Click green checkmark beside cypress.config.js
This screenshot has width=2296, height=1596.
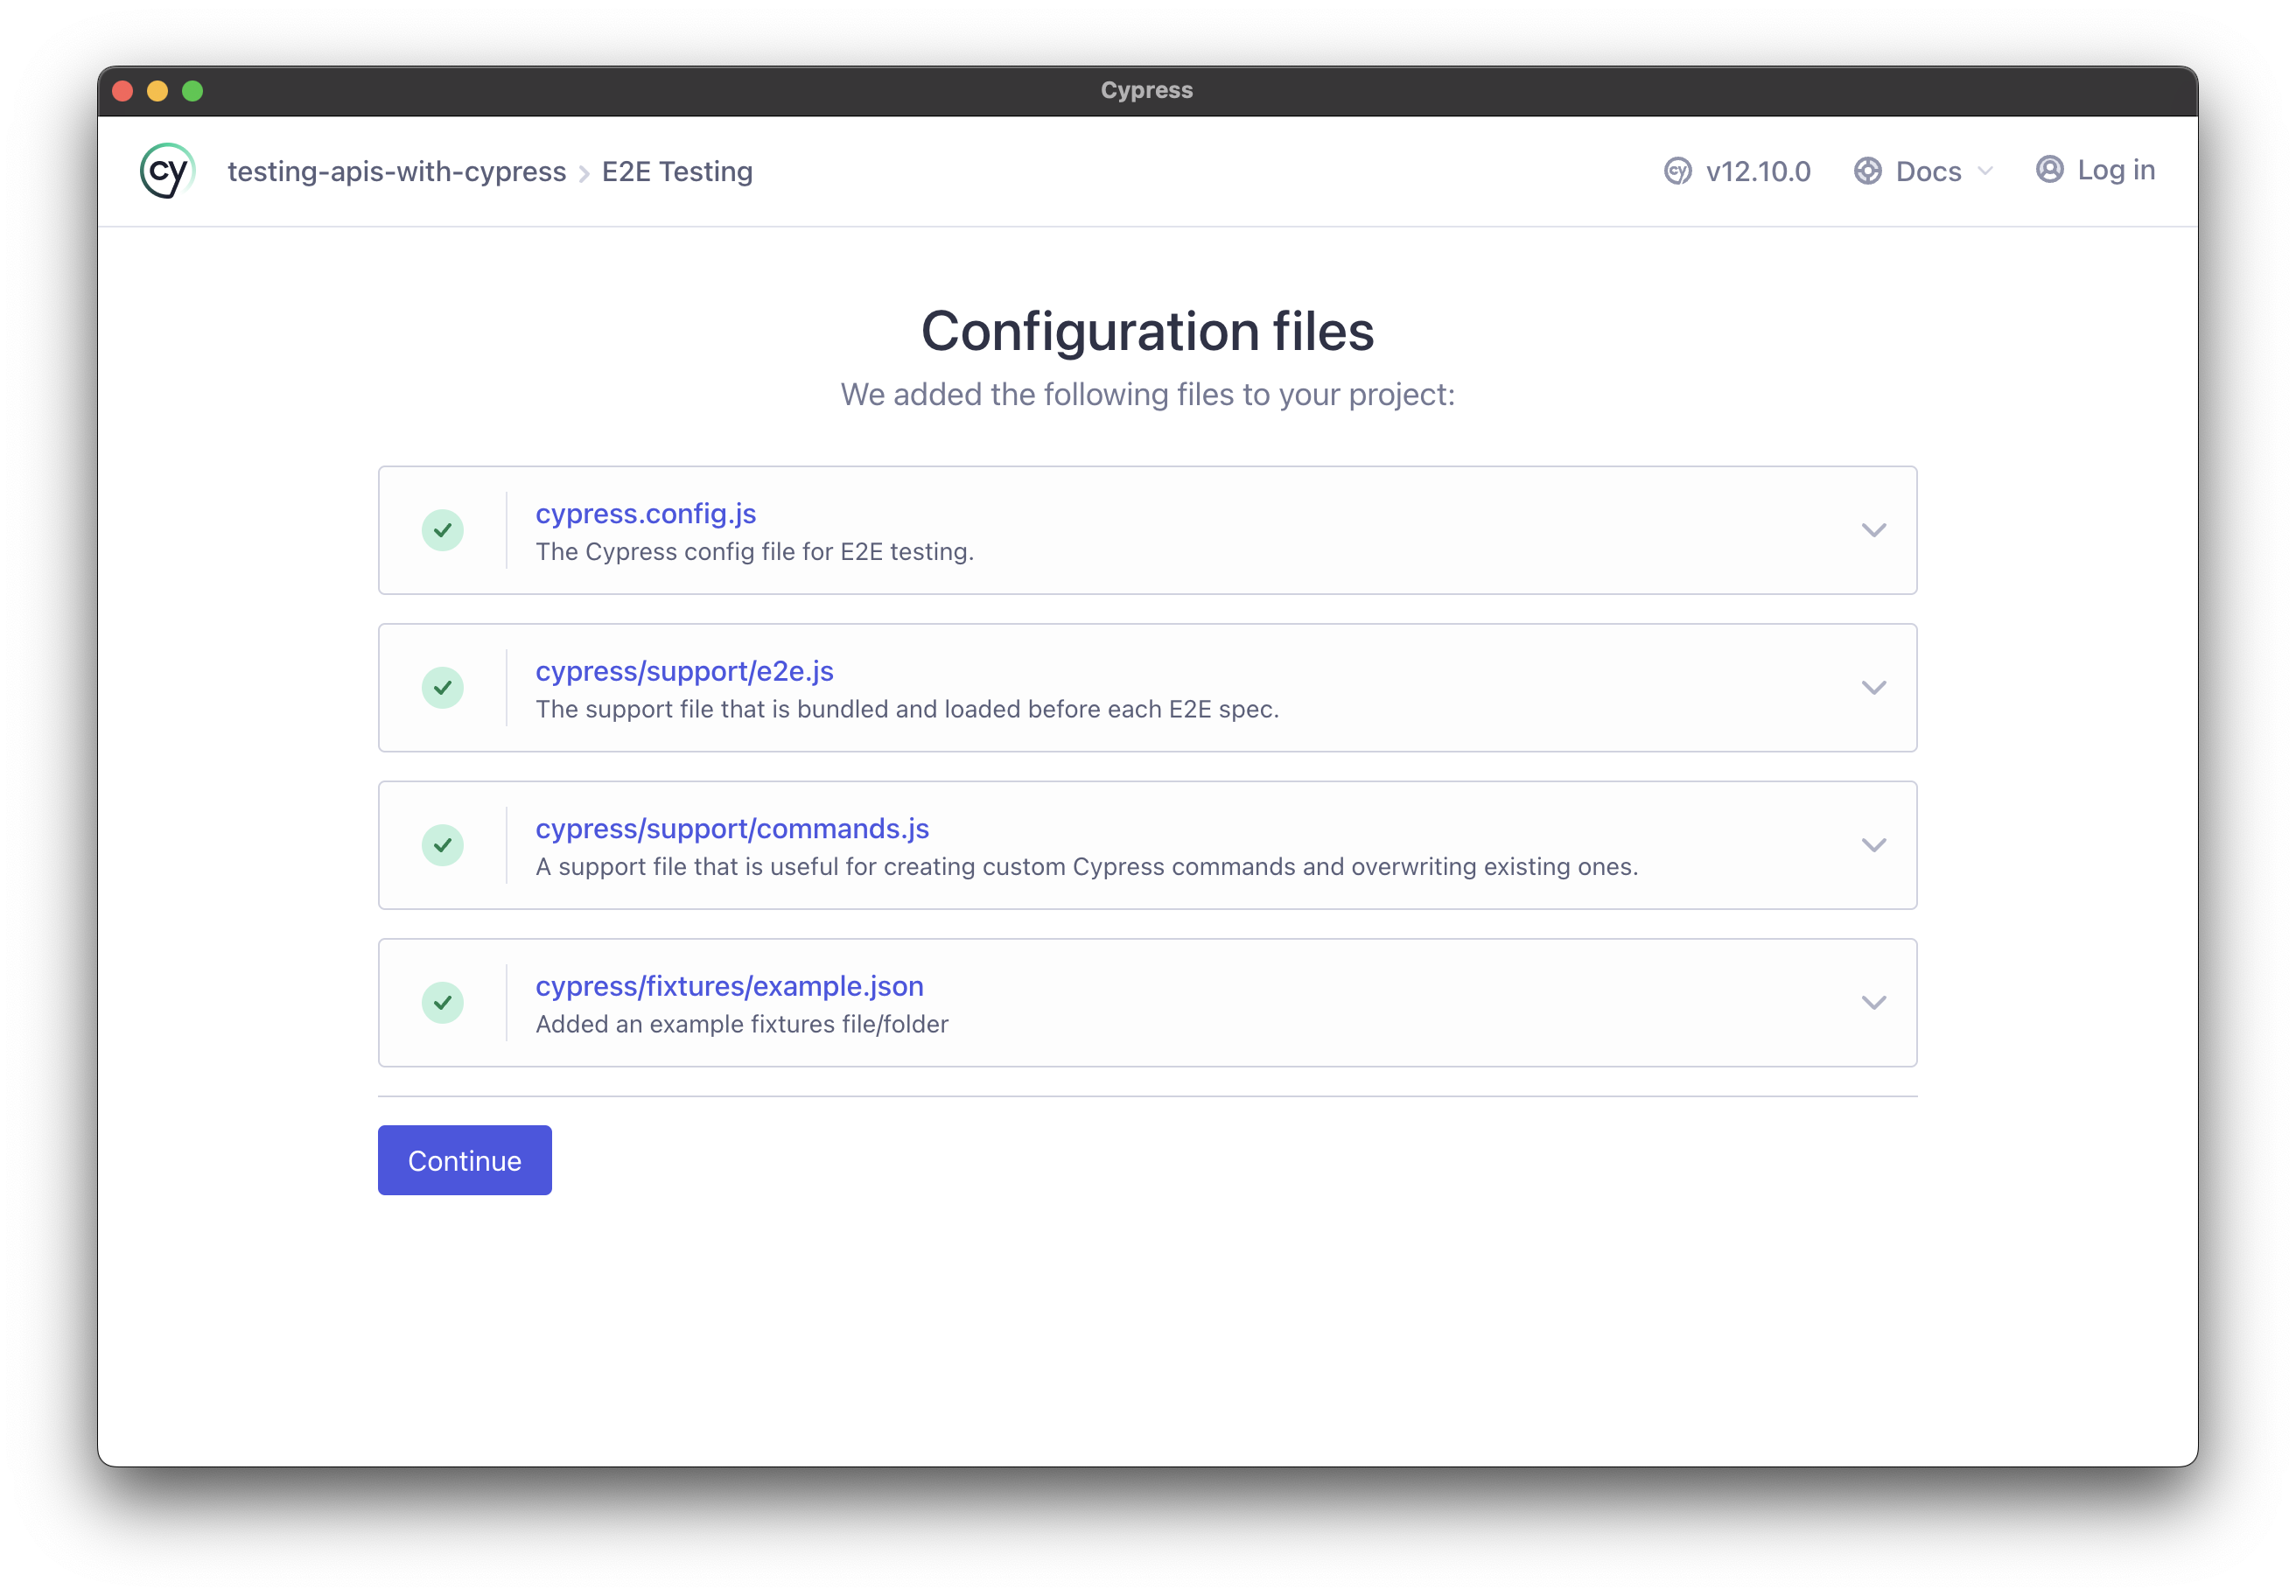tap(442, 530)
